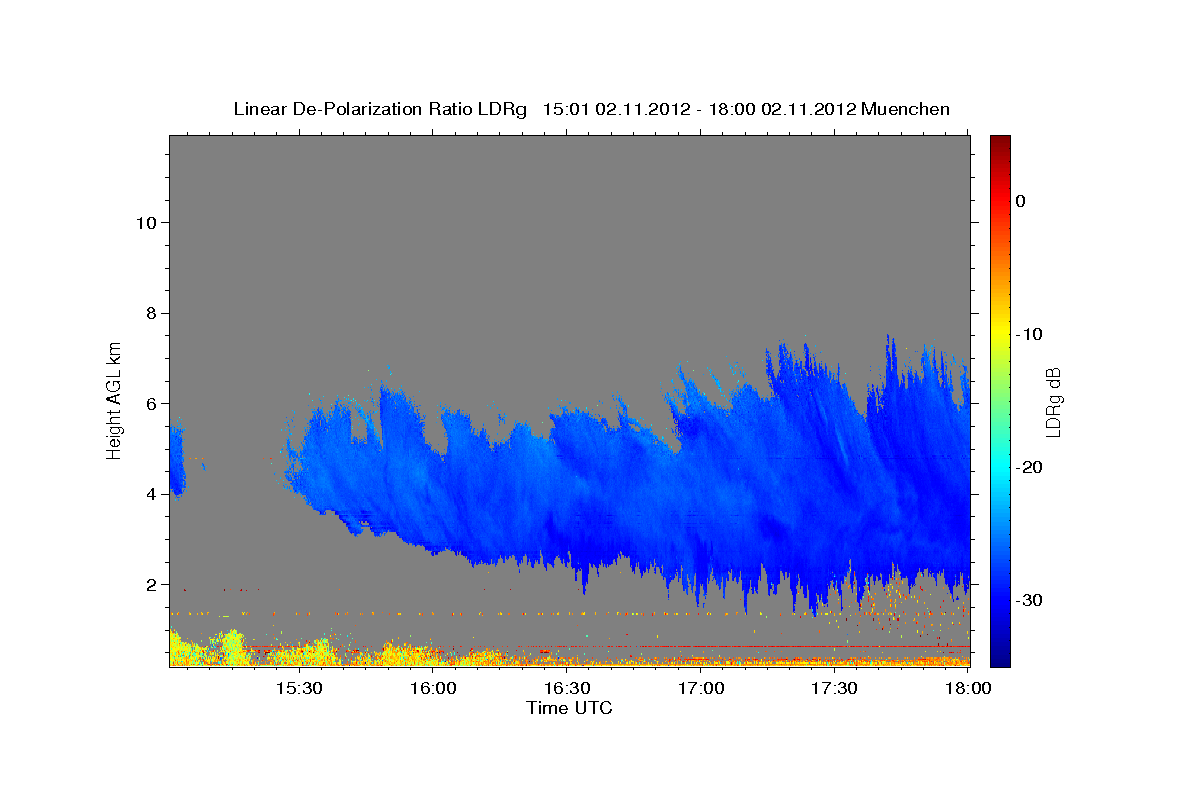Click the 15:30 time tick label
The width and height of the screenshot is (1200, 800).
click(x=298, y=689)
